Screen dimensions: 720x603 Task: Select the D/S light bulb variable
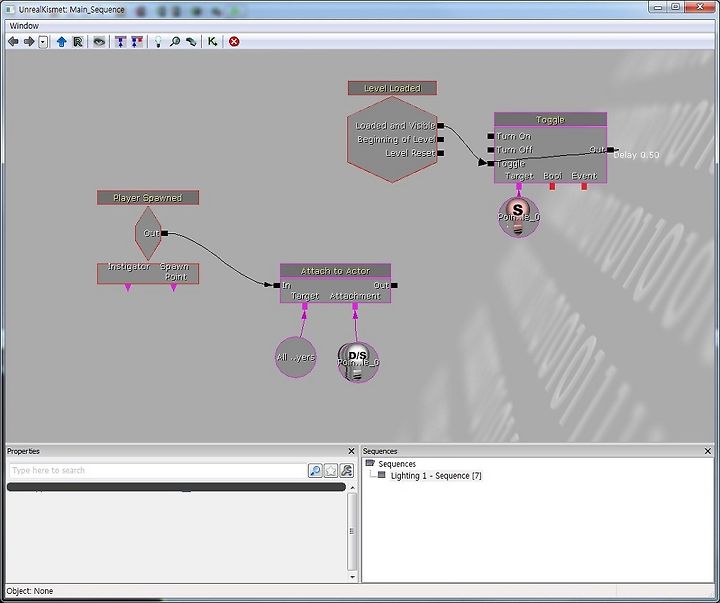click(x=358, y=362)
